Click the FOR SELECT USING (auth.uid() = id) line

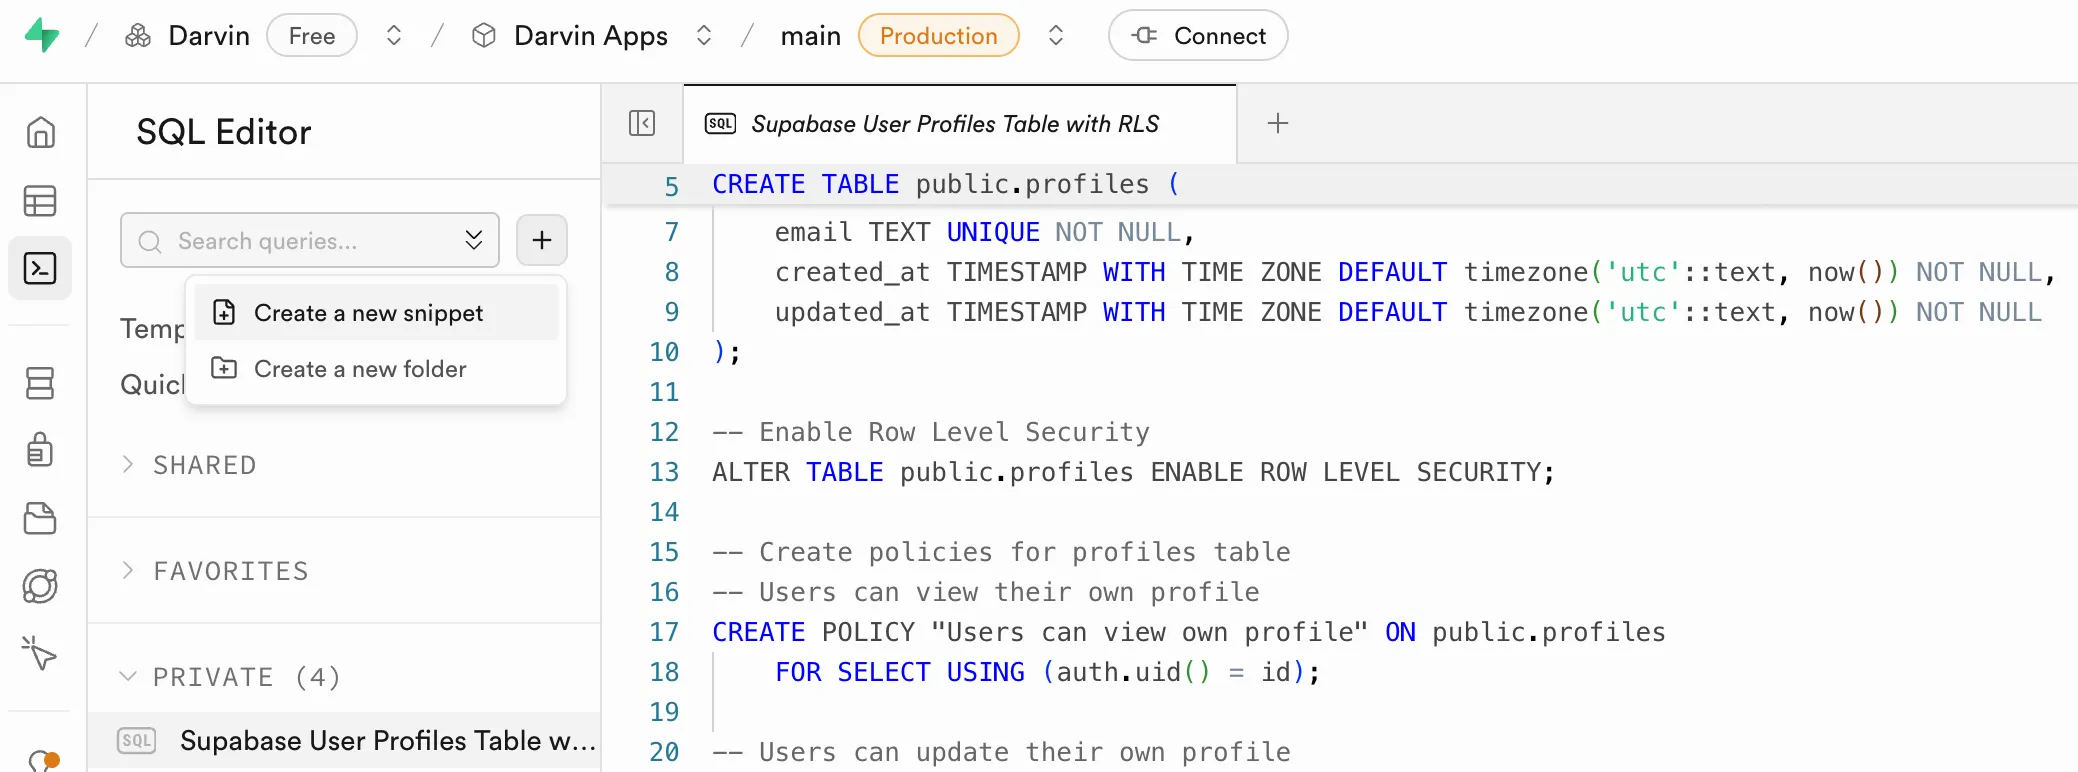(x=1048, y=672)
